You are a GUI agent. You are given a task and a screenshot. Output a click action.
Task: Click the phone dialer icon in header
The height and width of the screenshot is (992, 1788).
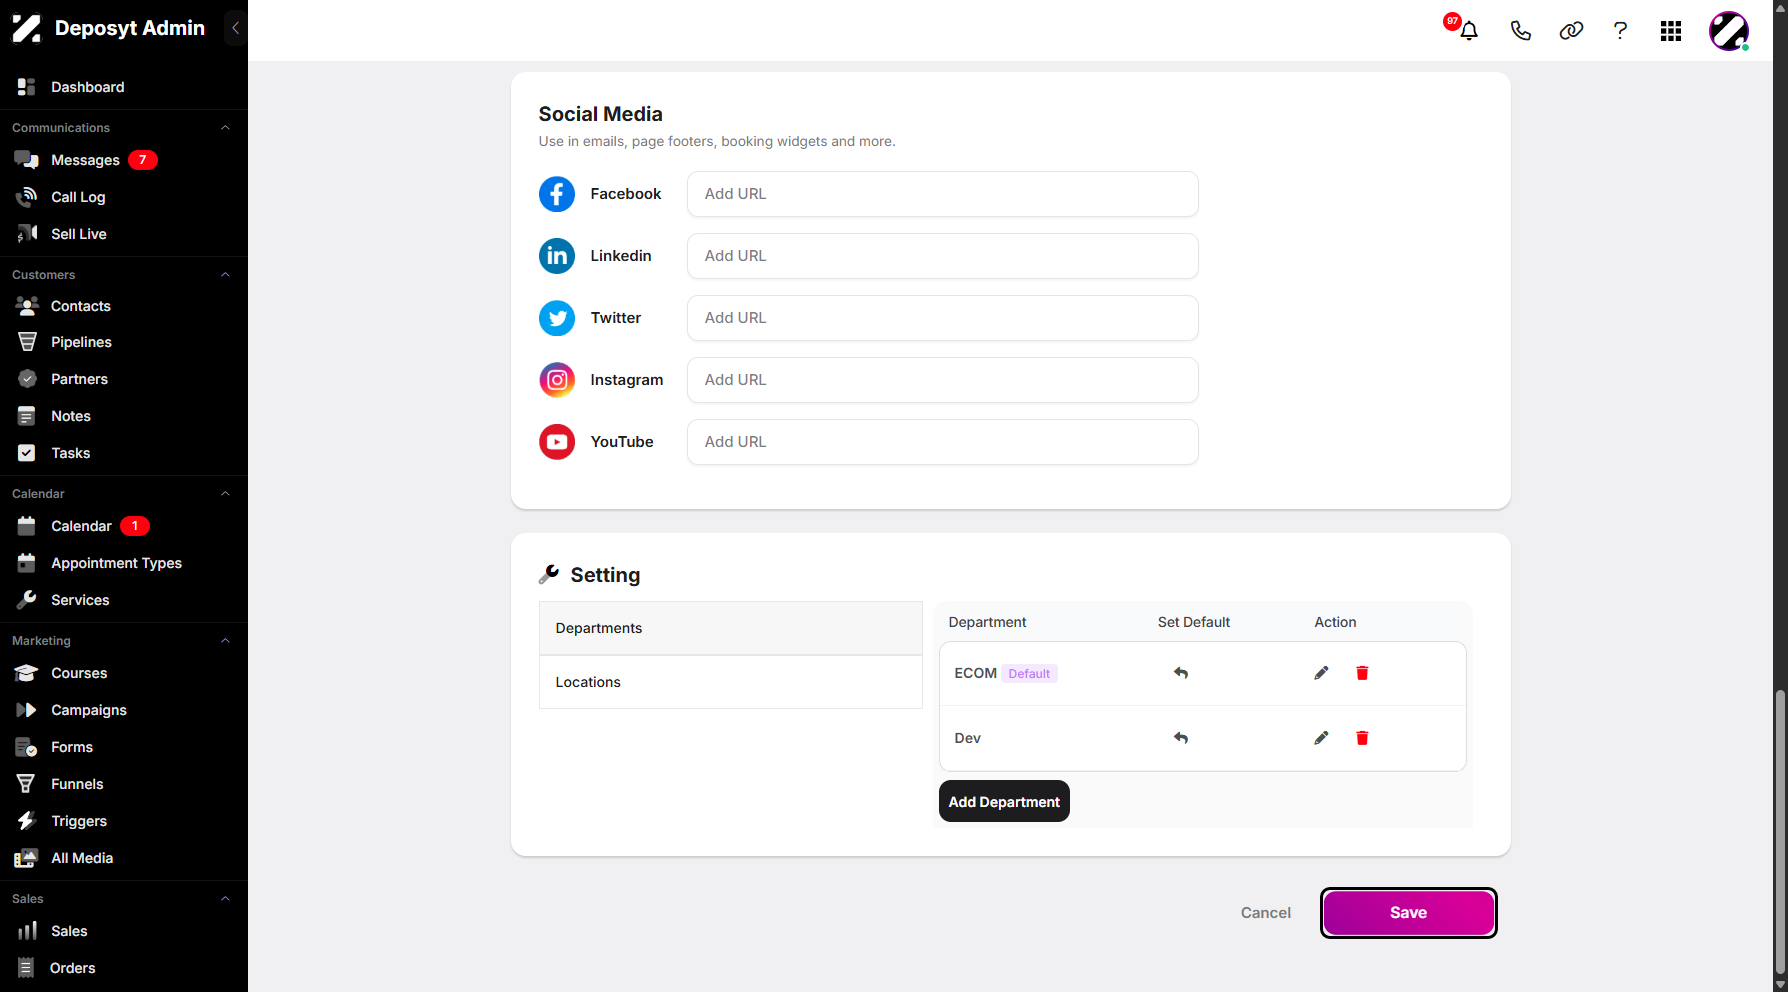coord(1520,31)
